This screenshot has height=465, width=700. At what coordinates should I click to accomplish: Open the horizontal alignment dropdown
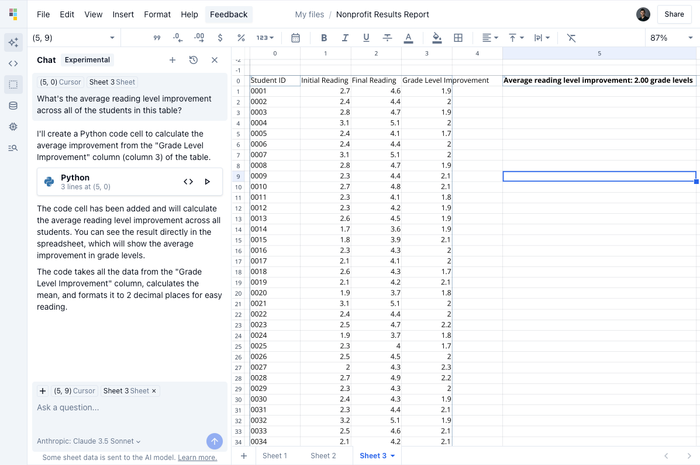[x=490, y=38]
